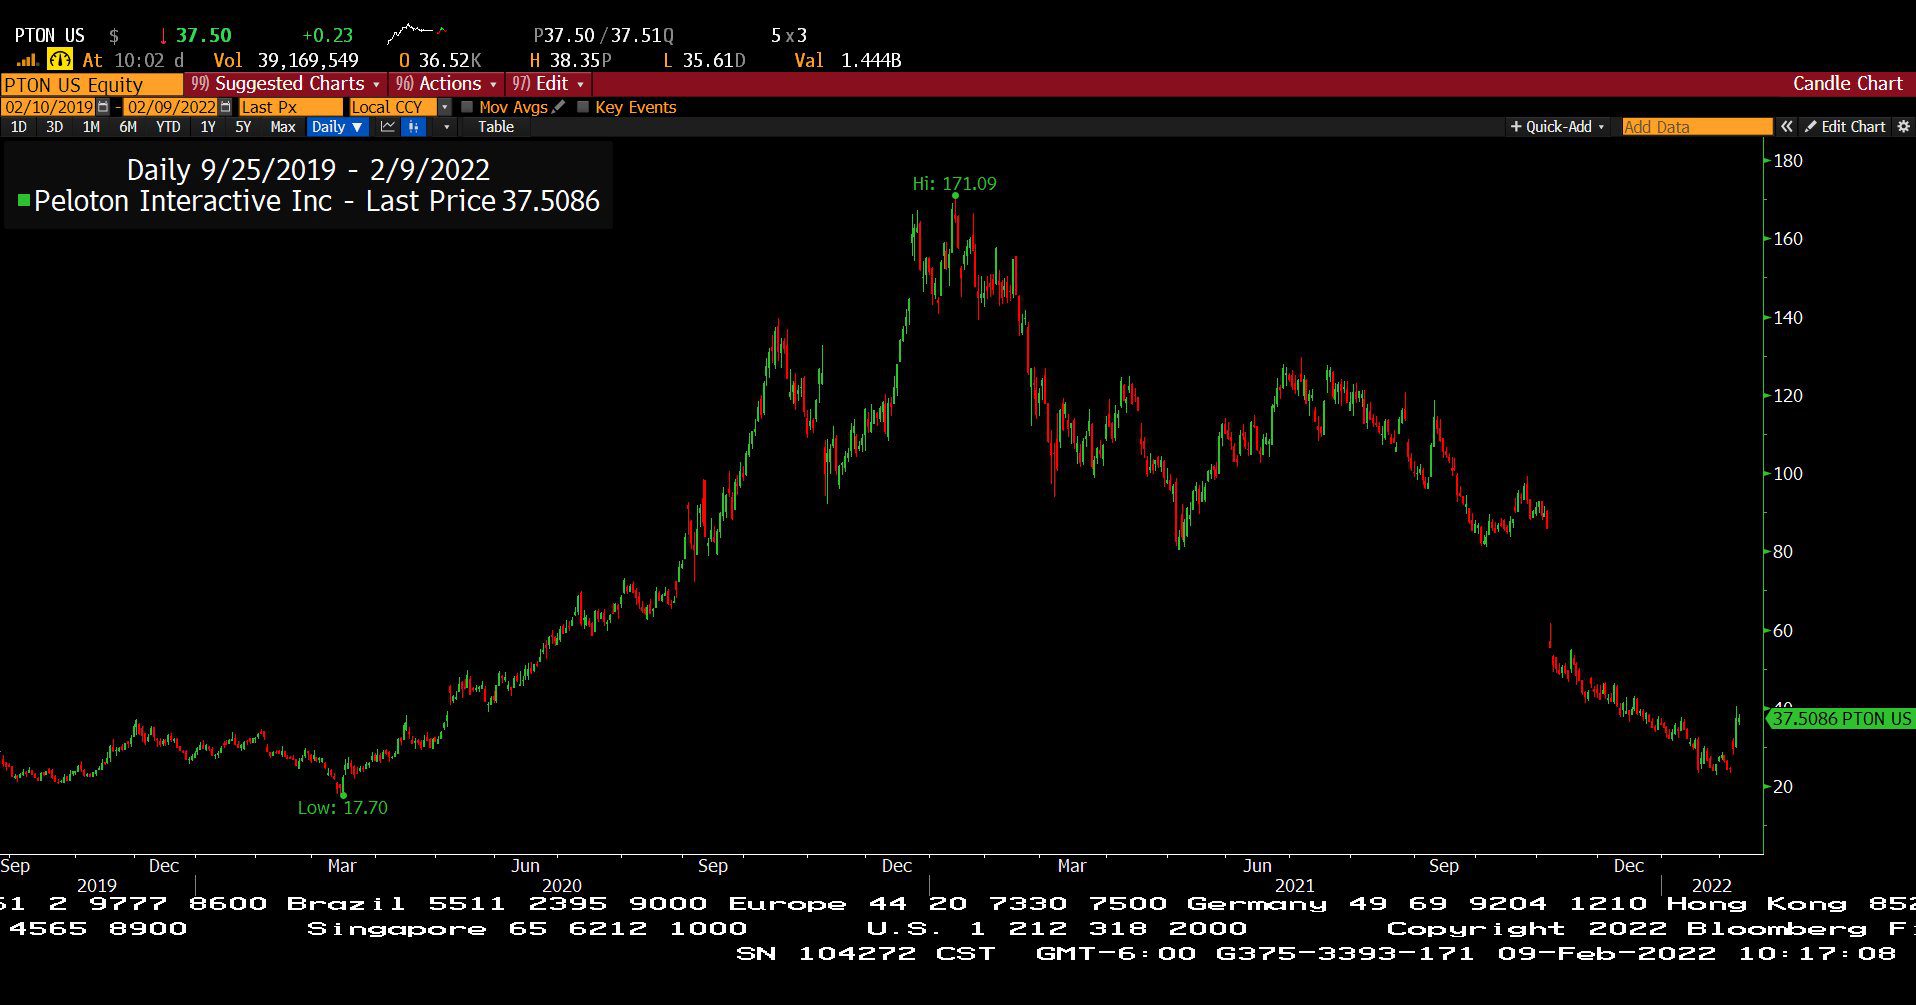Click the 180 label on price axis
The width and height of the screenshot is (1916, 1005).
coord(1788,161)
